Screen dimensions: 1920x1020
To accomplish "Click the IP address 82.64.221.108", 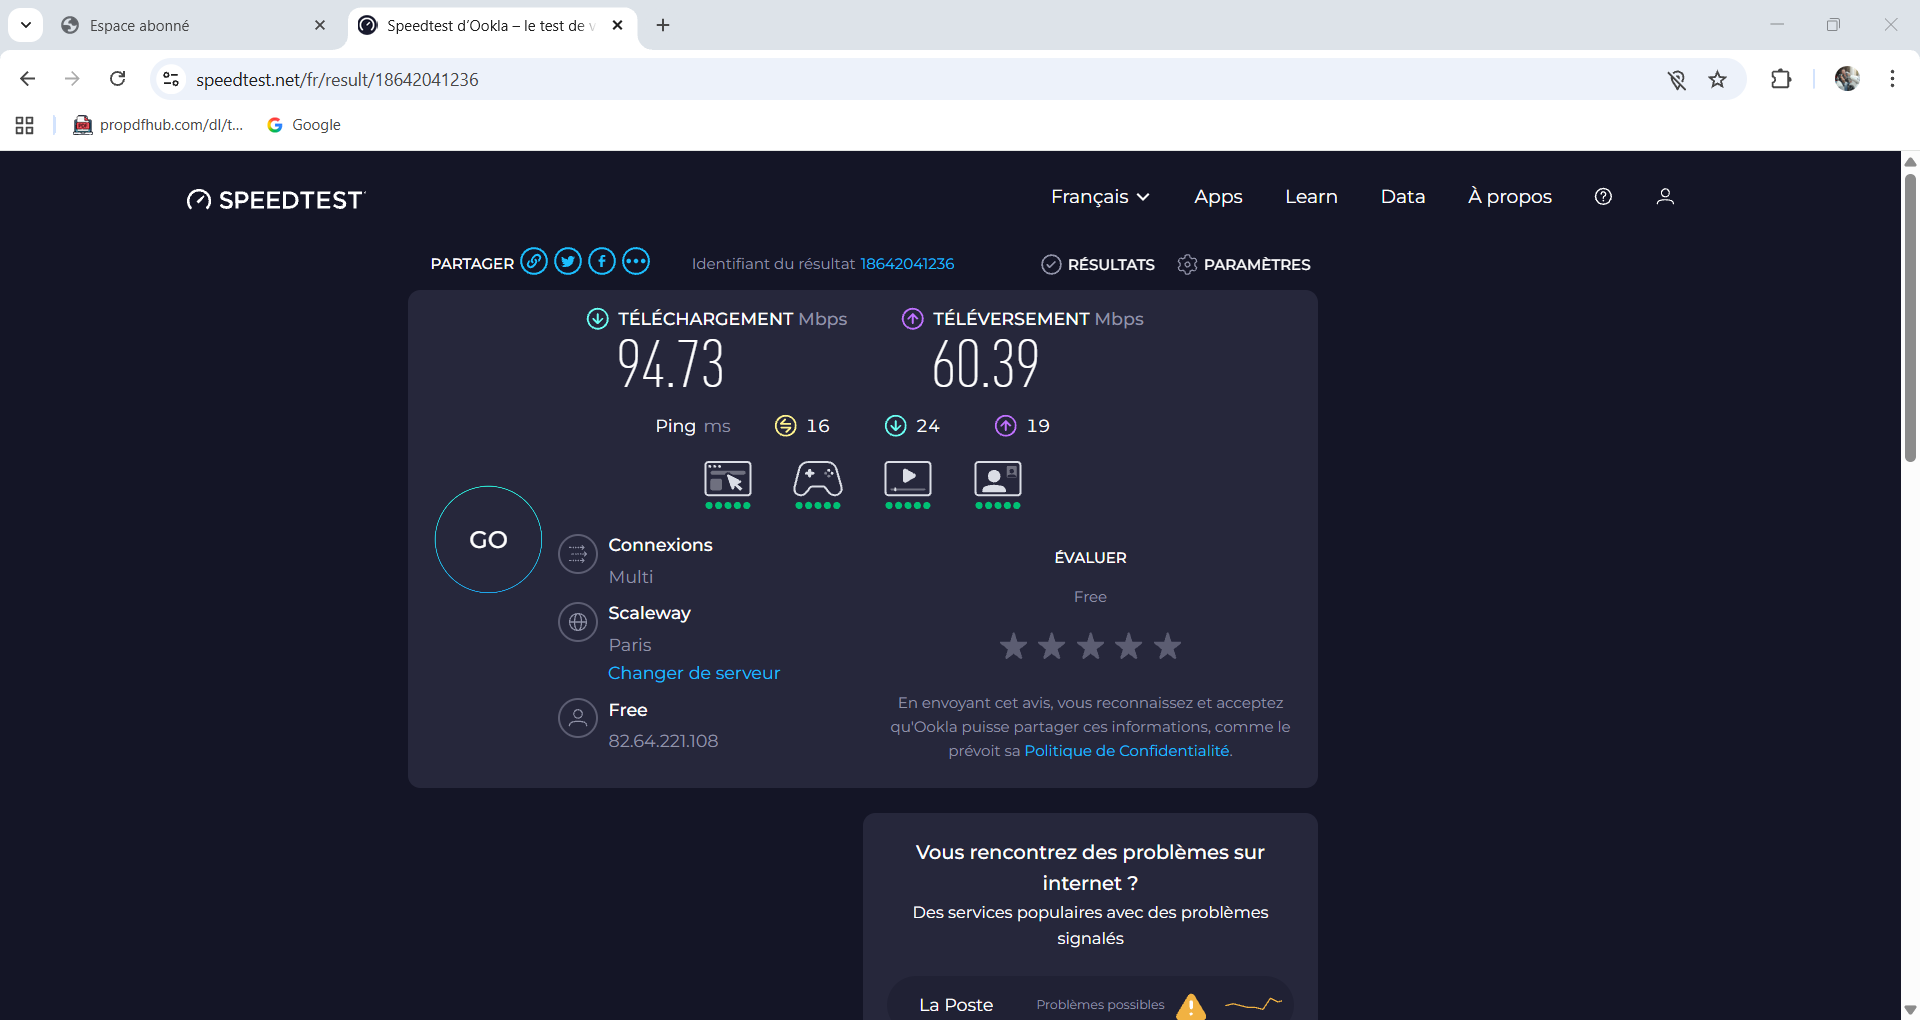I will (663, 741).
